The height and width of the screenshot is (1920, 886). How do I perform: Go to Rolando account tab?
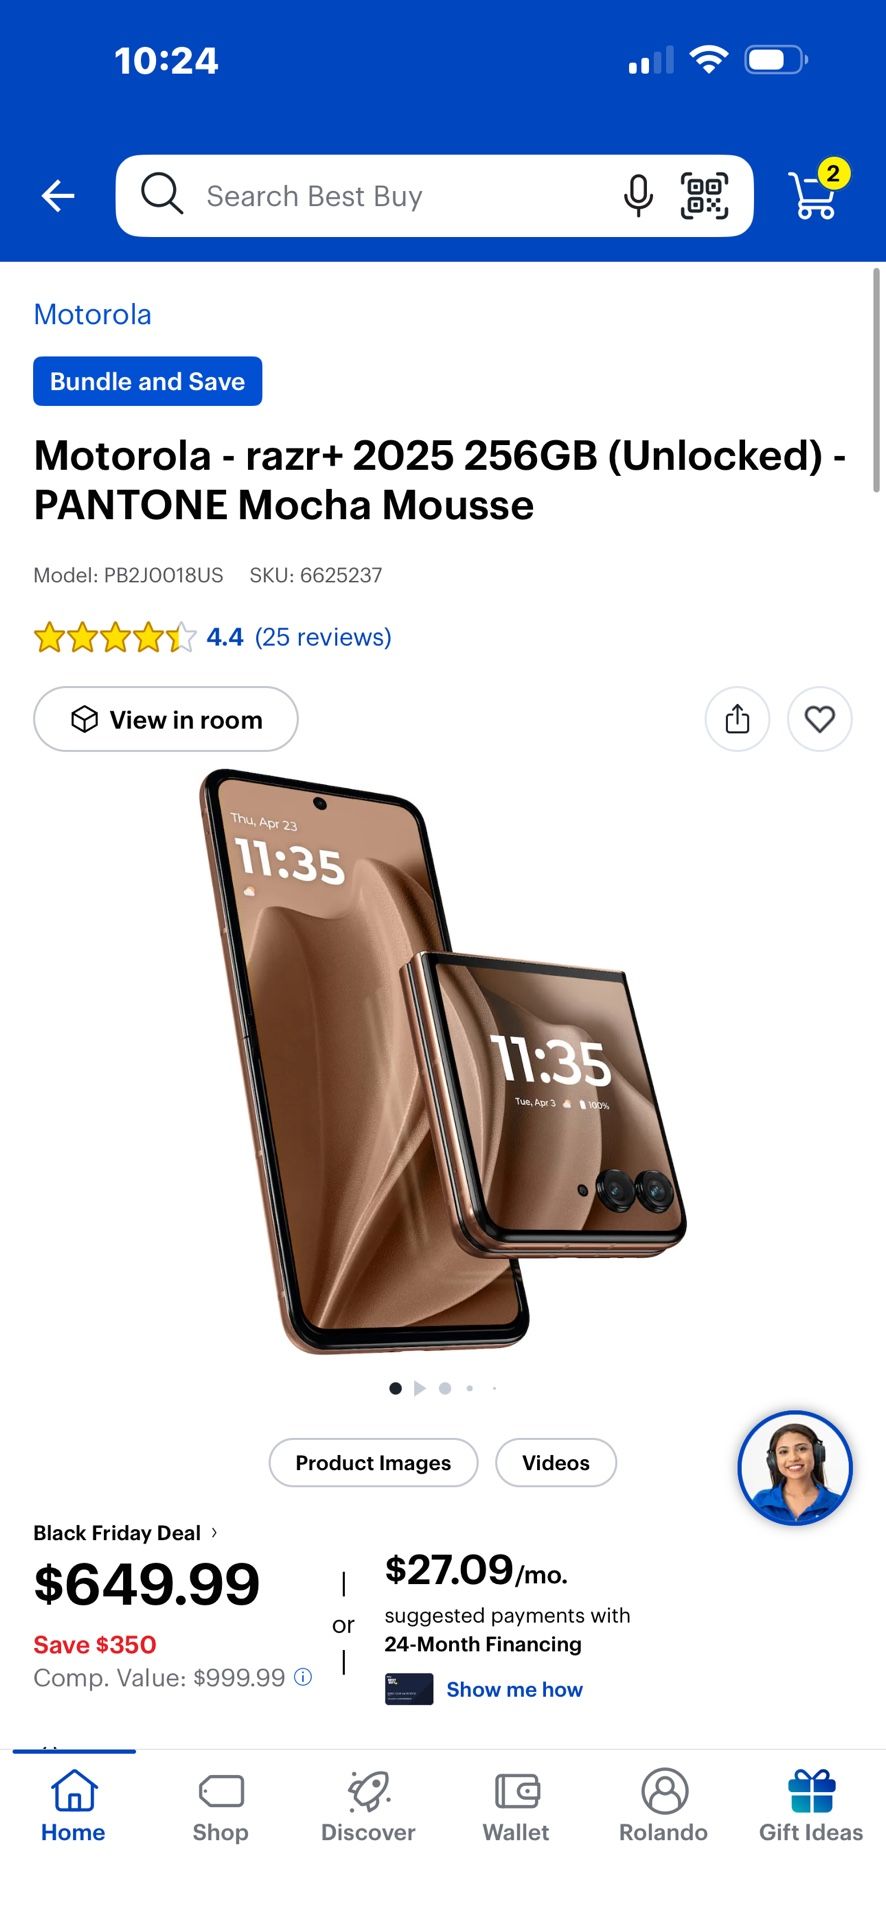(x=664, y=1807)
